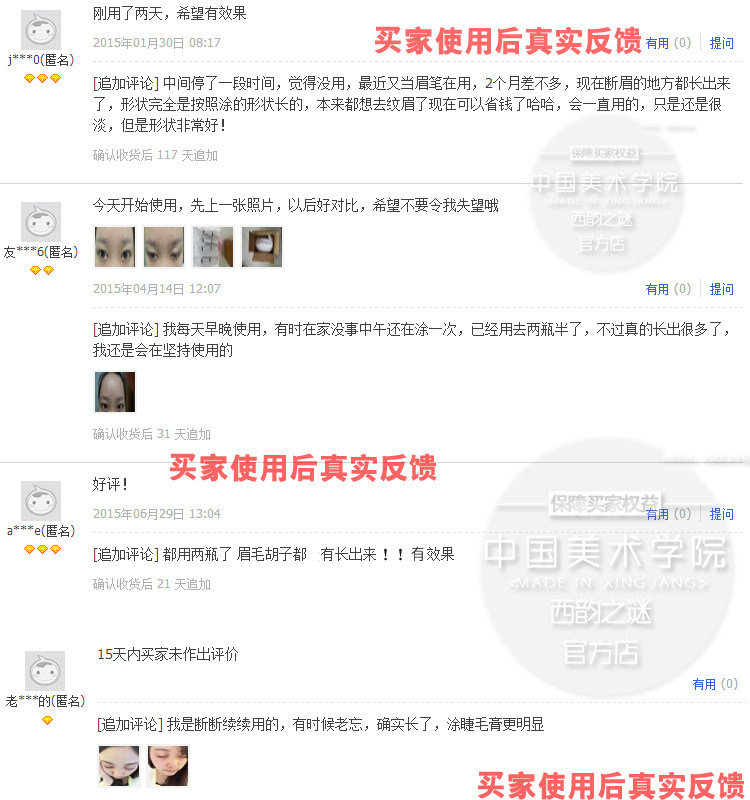Click 提问 on the 2015年04月14日 review
Viewport: 750px width, 800px height.
coord(721,289)
